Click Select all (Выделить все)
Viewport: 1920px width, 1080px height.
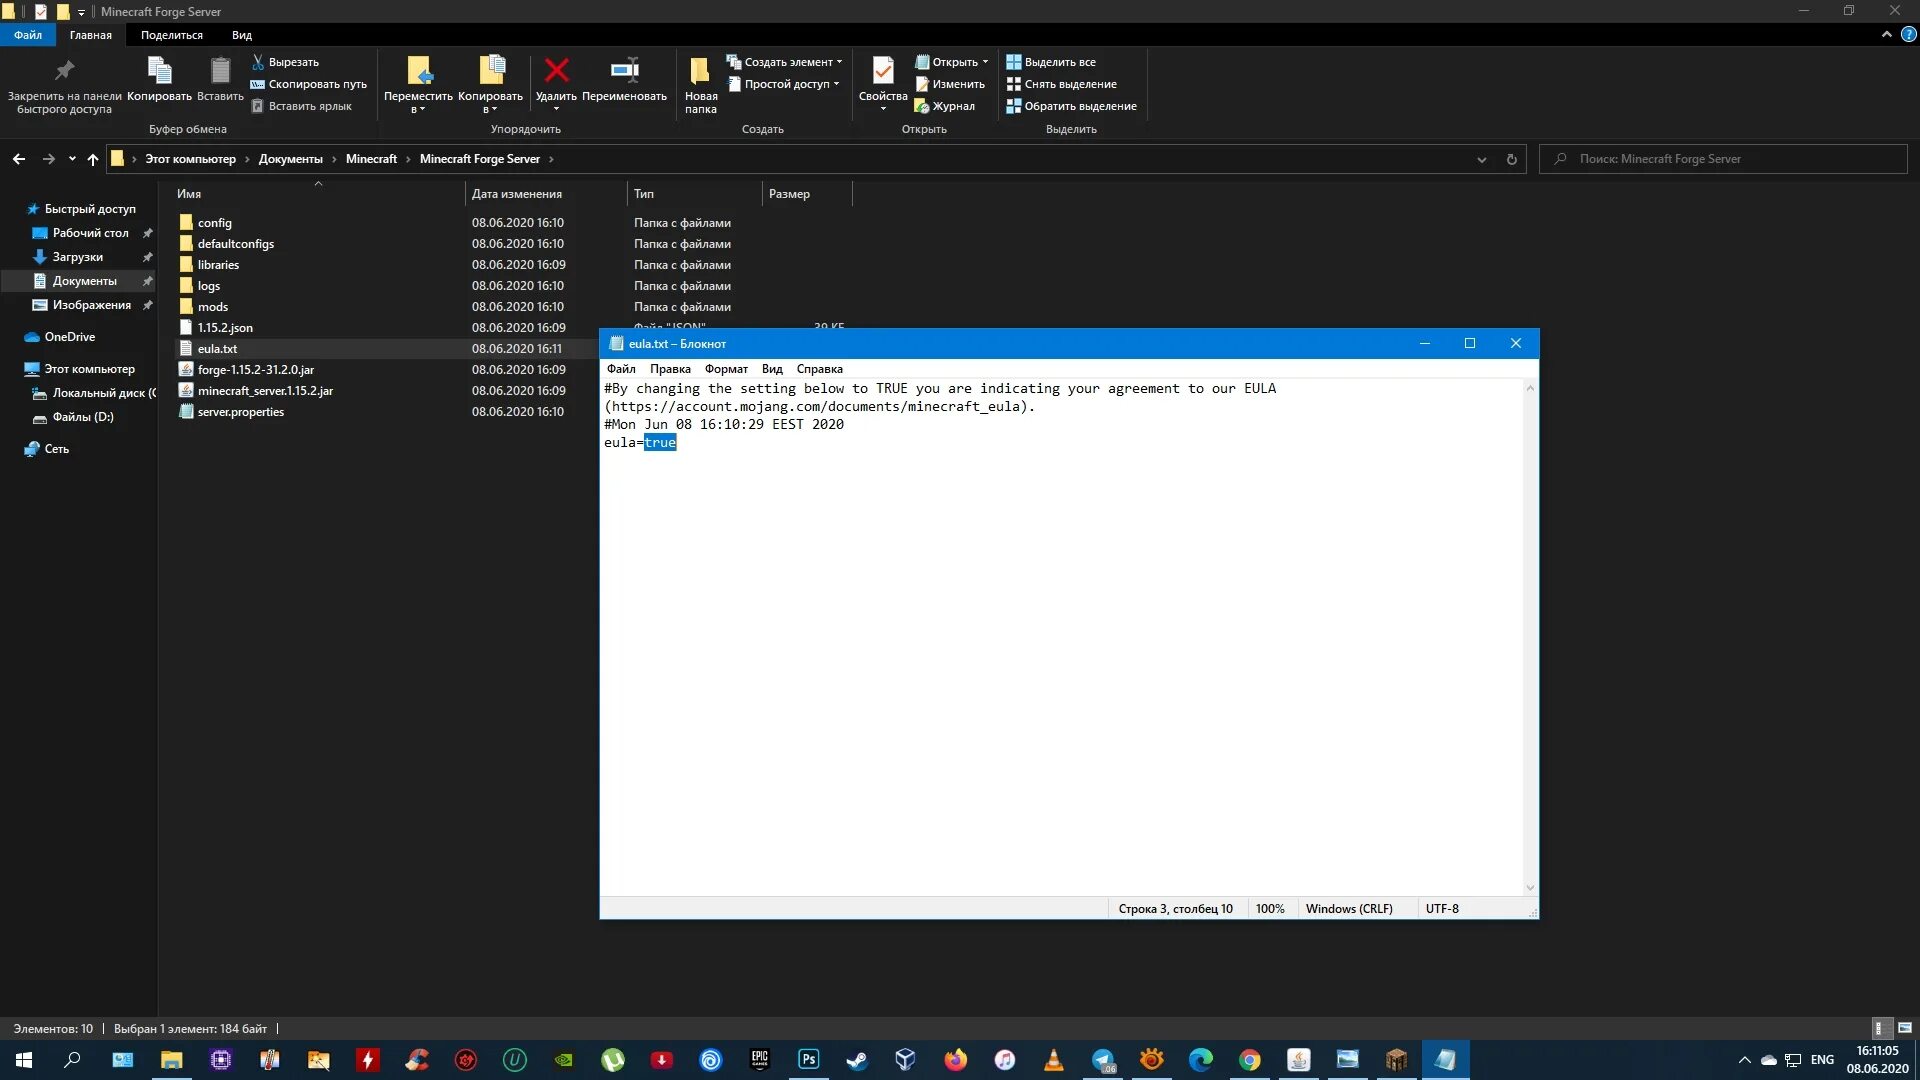[1051, 62]
